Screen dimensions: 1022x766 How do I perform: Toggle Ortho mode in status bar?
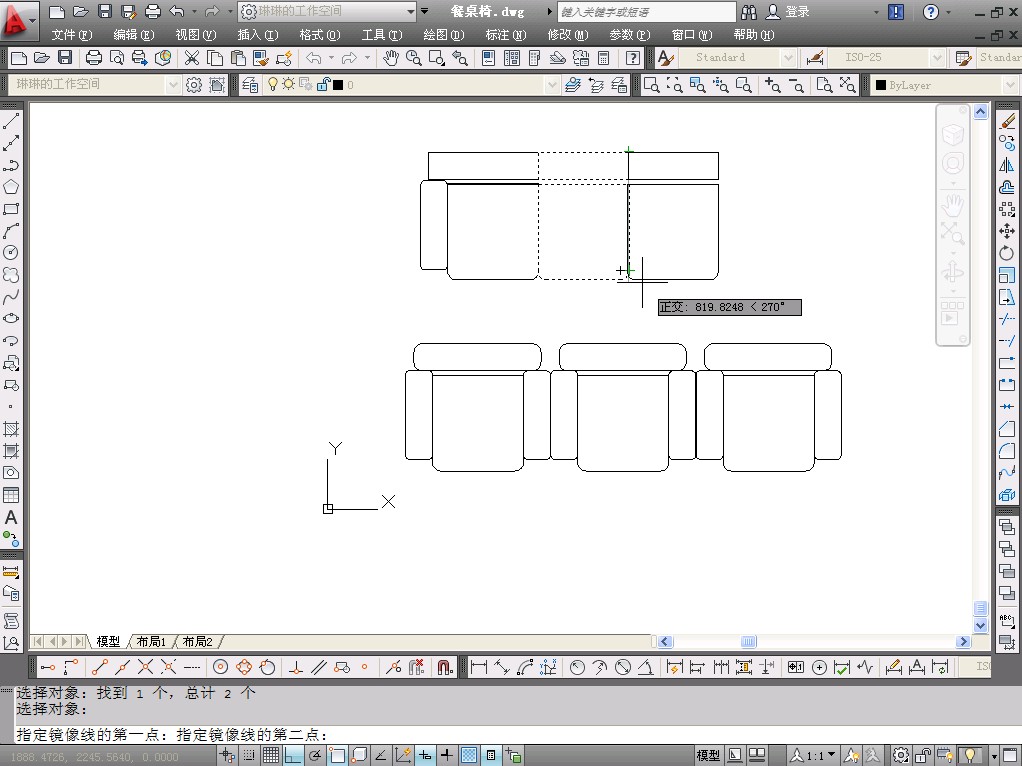click(293, 756)
